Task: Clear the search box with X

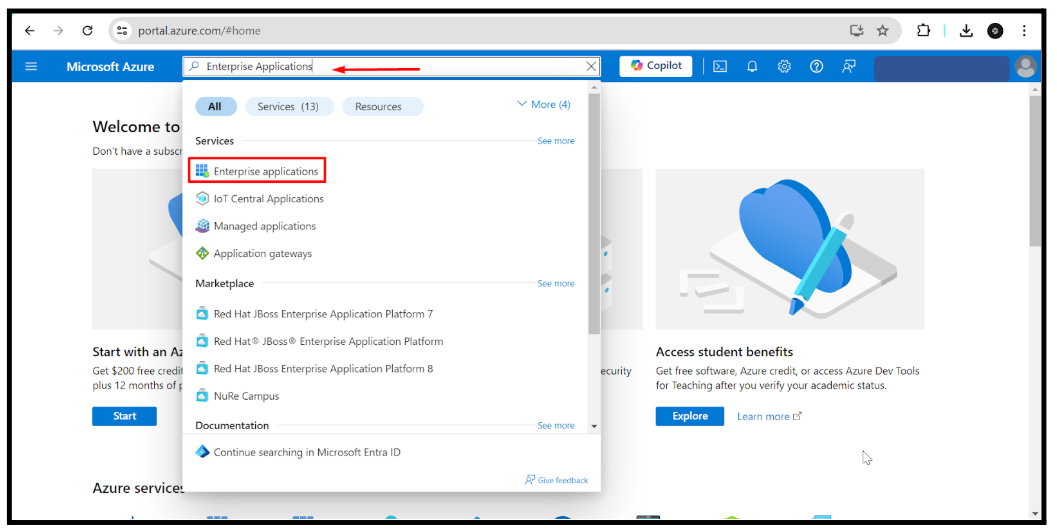Action: point(591,67)
